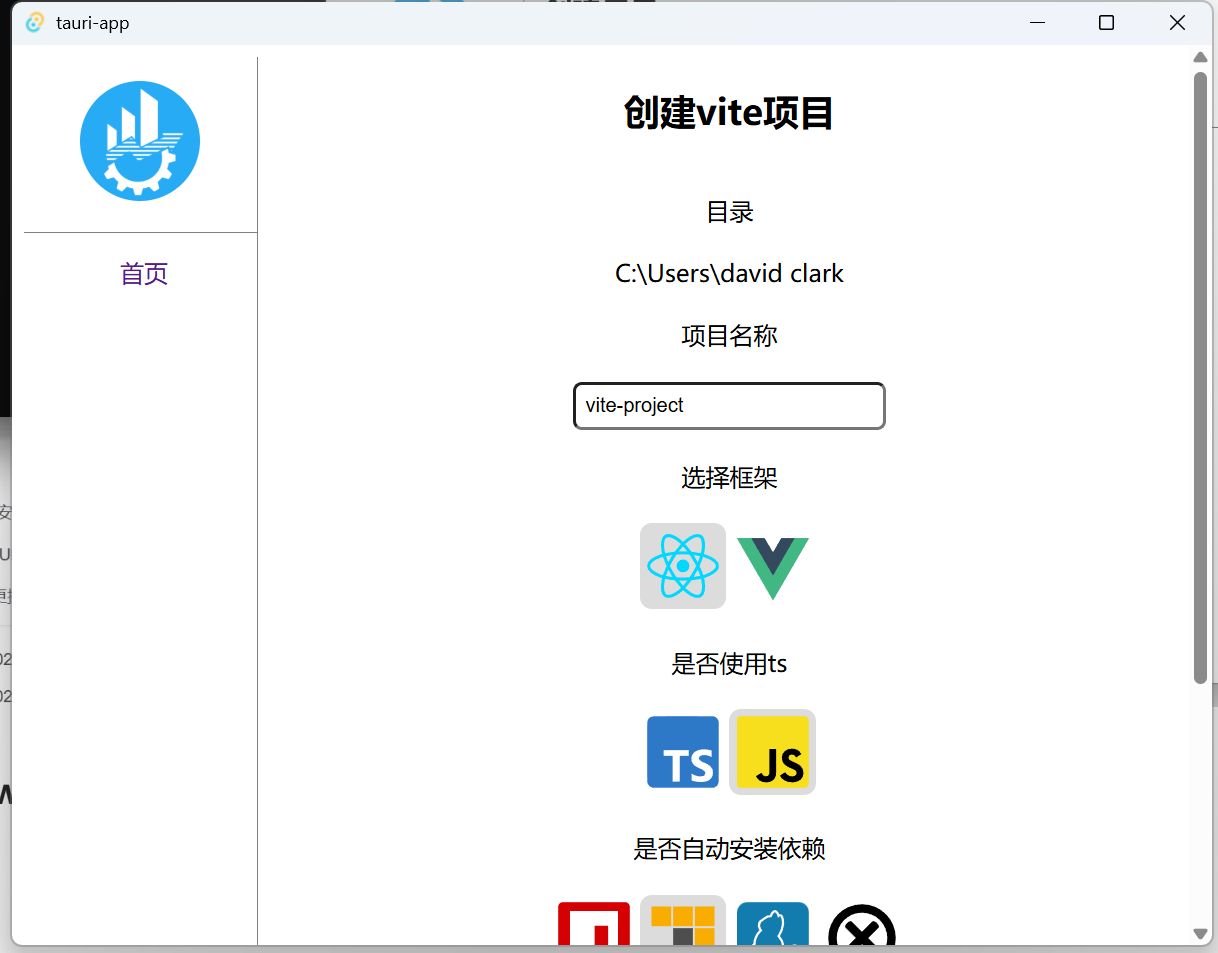Choose the TypeScript TS option
Image resolution: width=1218 pixels, height=953 pixels.
tap(683, 752)
